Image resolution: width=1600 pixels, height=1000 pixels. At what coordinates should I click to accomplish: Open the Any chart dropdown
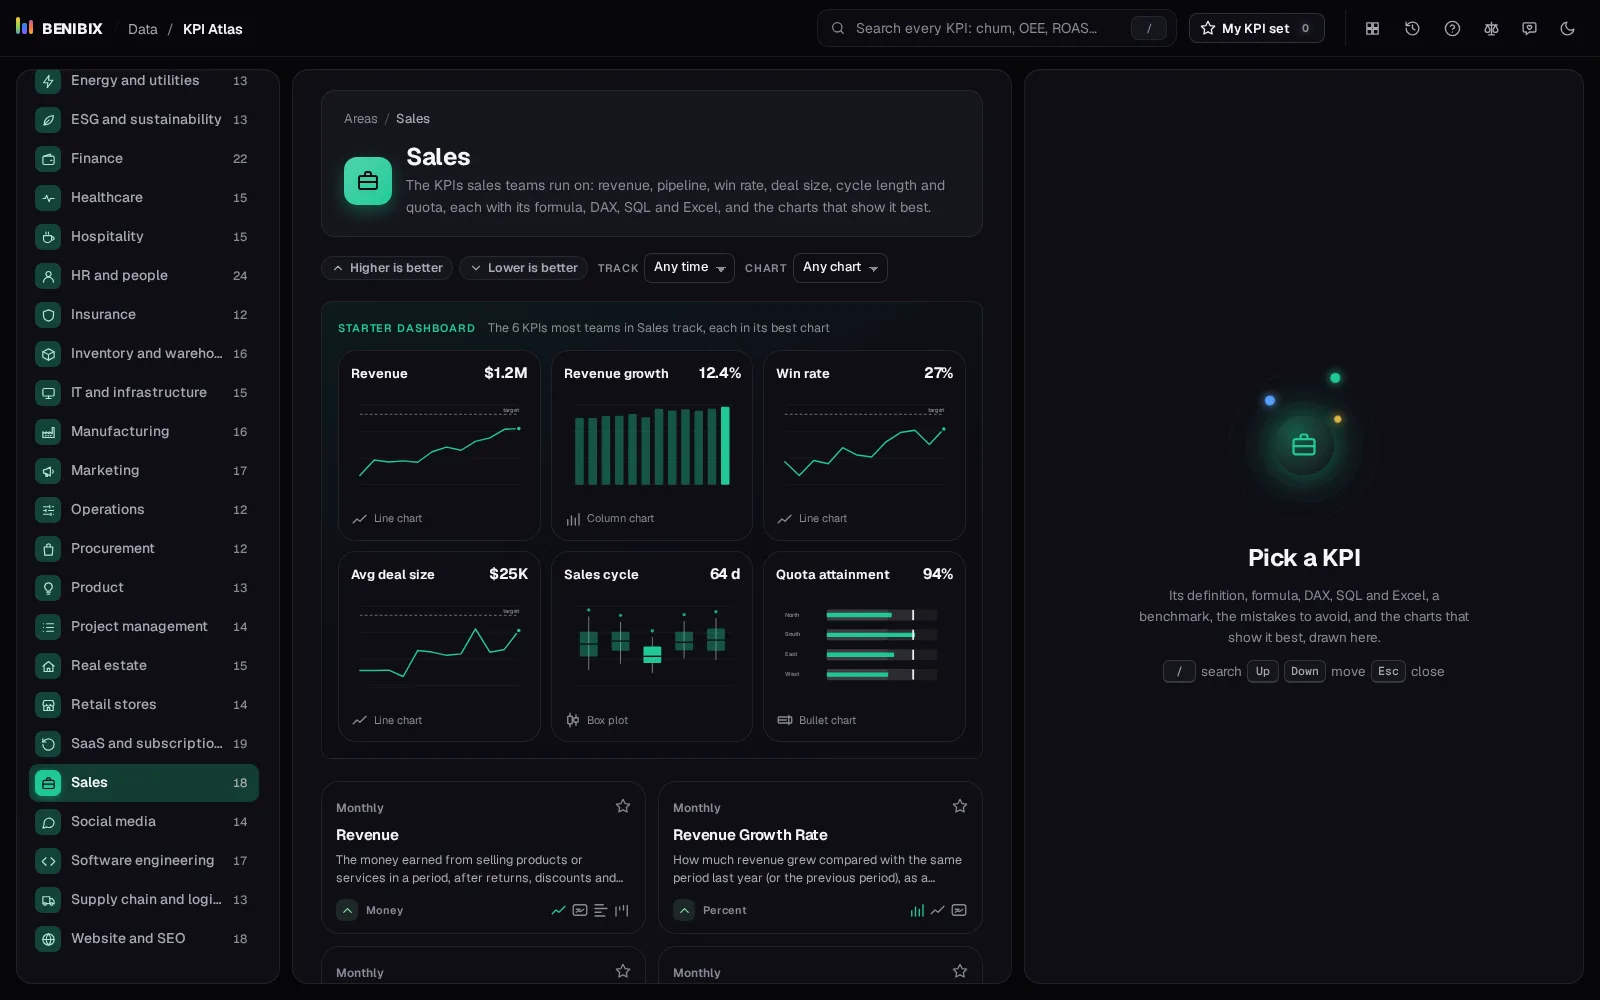point(840,268)
